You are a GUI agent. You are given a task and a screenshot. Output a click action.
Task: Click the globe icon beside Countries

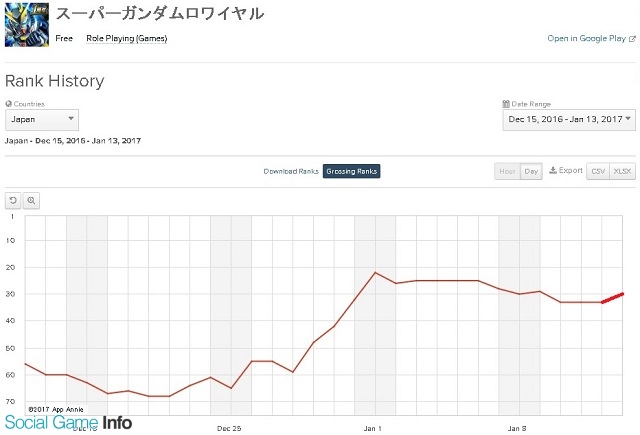pyautogui.click(x=9, y=104)
